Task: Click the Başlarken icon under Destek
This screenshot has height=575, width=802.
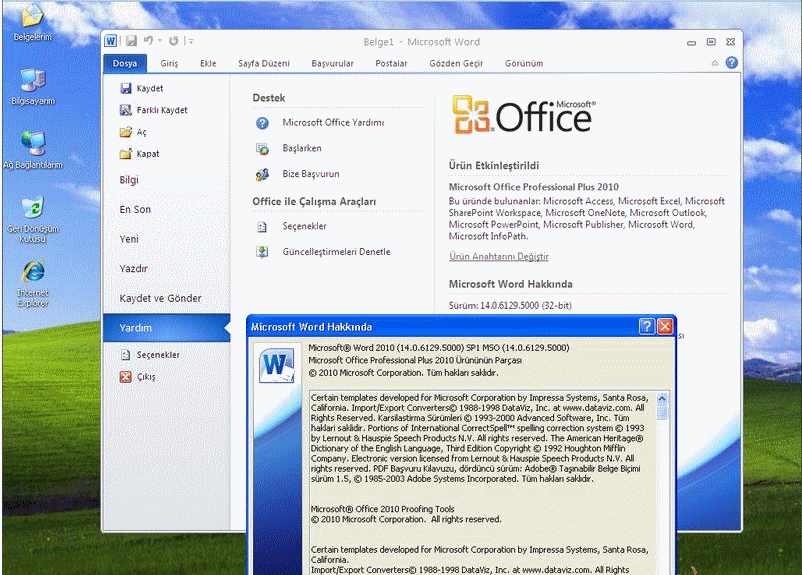Action: tap(262, 148)
